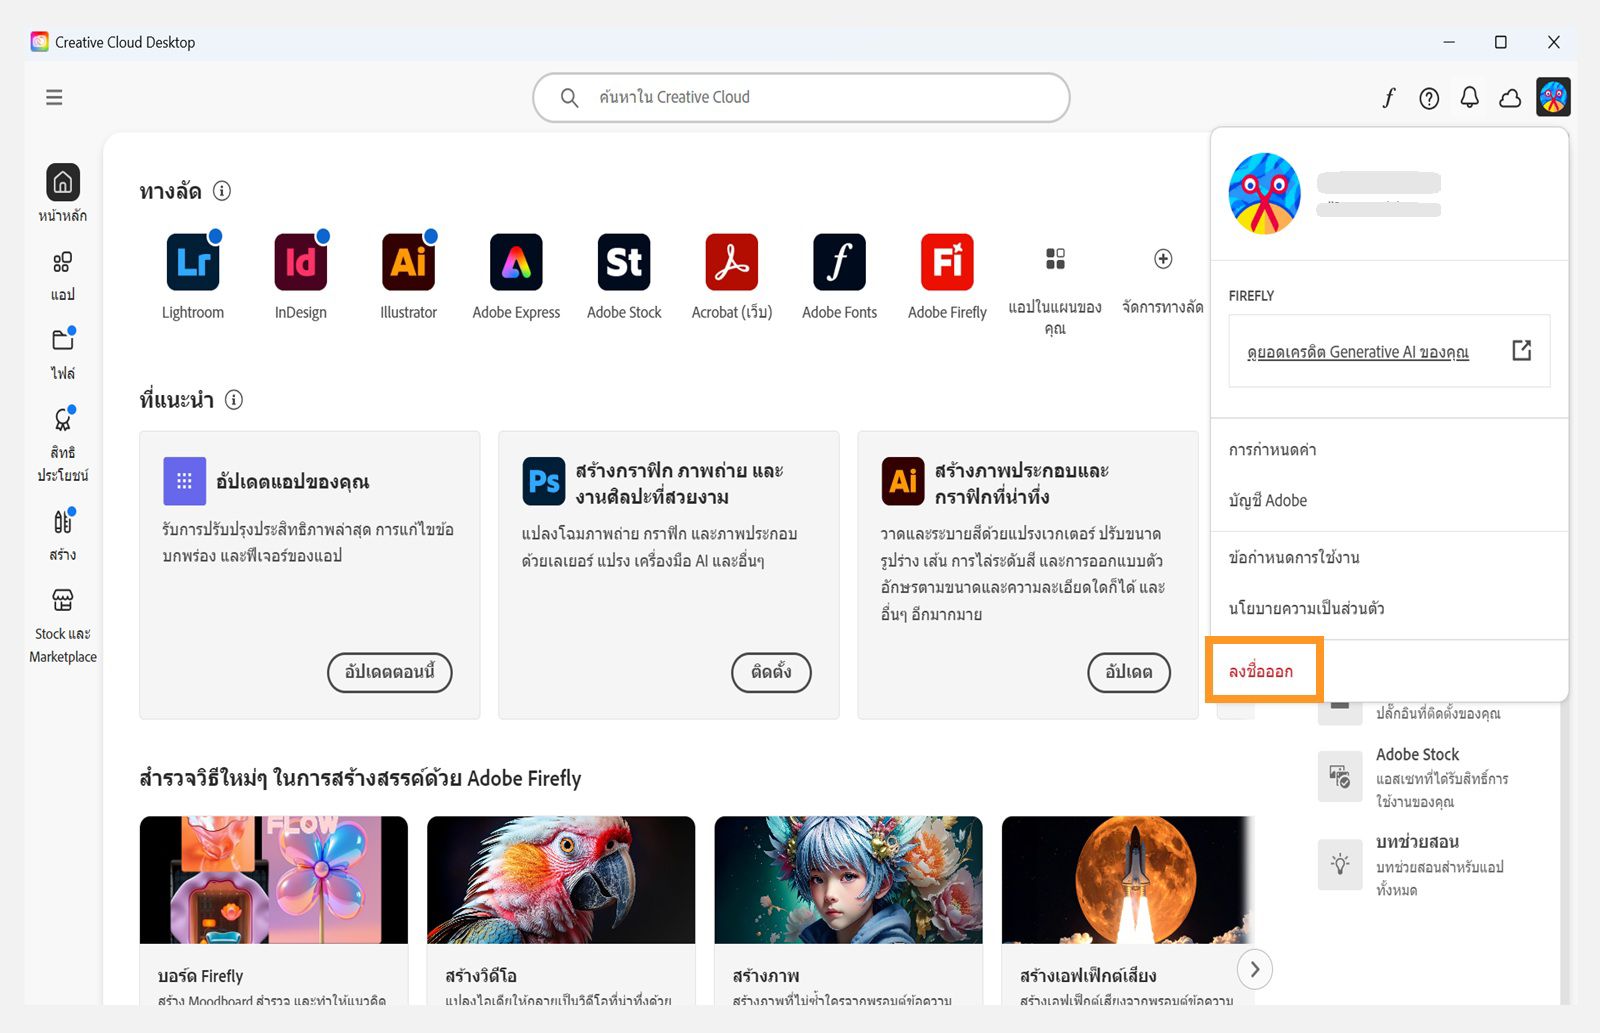Open the Create (สร้าง) sidebar icon
This screenshot has width=1600, height=1033.
[63, 521]
